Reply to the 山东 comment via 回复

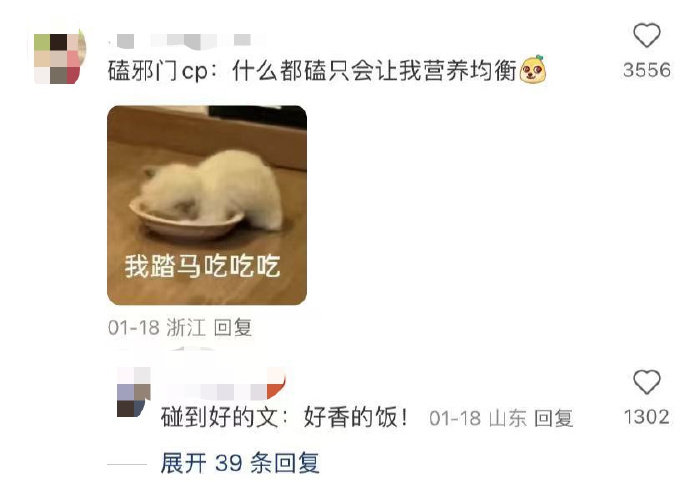coord(553,418)
